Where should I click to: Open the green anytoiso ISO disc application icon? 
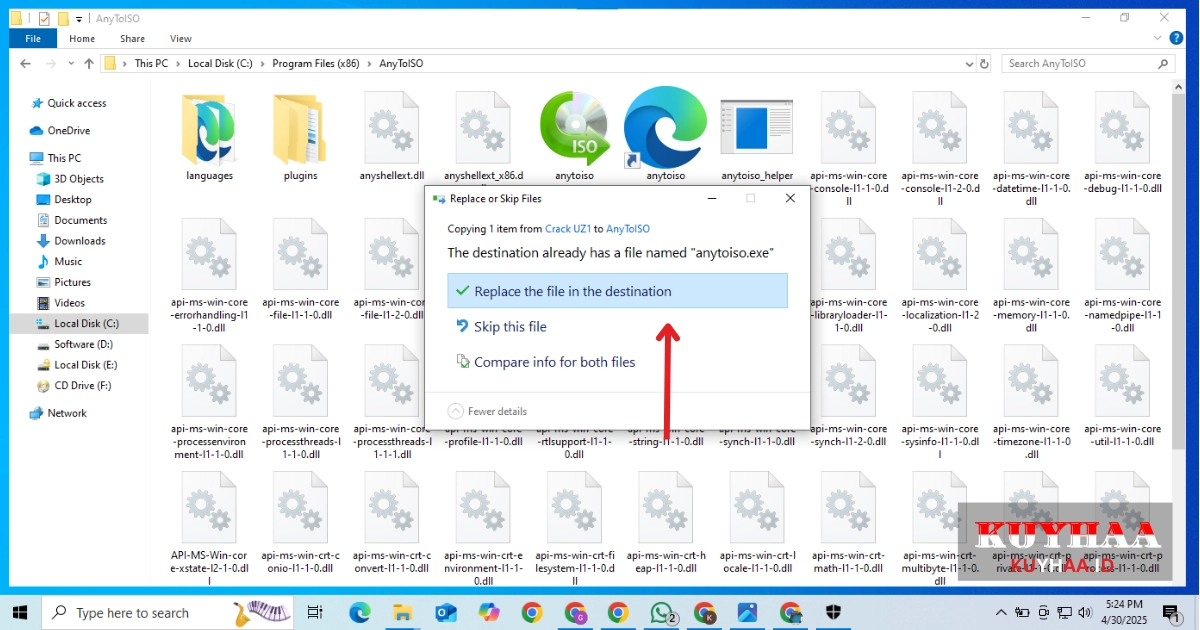click(x=574, y=130)
